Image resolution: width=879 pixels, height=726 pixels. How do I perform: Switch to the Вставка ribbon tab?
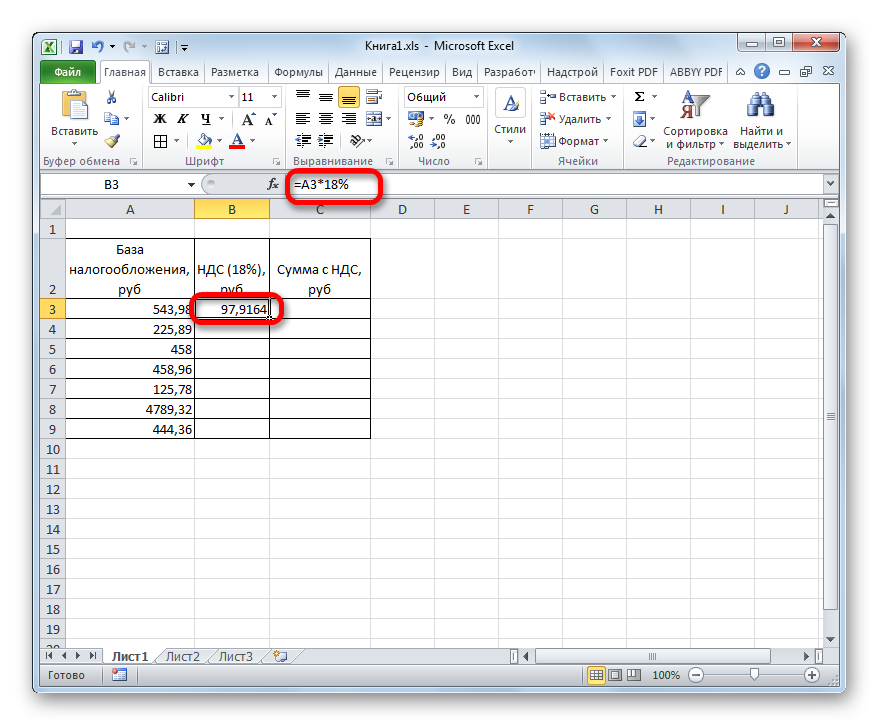178,72
